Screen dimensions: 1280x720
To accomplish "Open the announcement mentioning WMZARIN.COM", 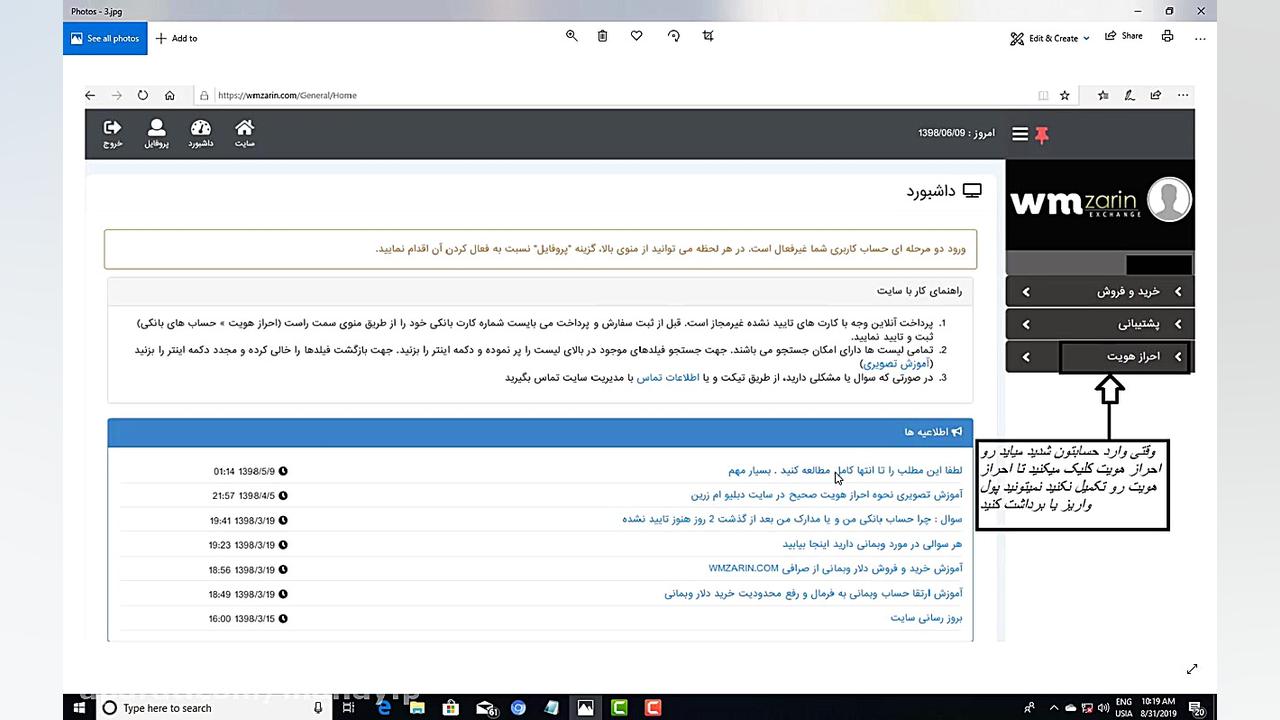I will [835, 569].
